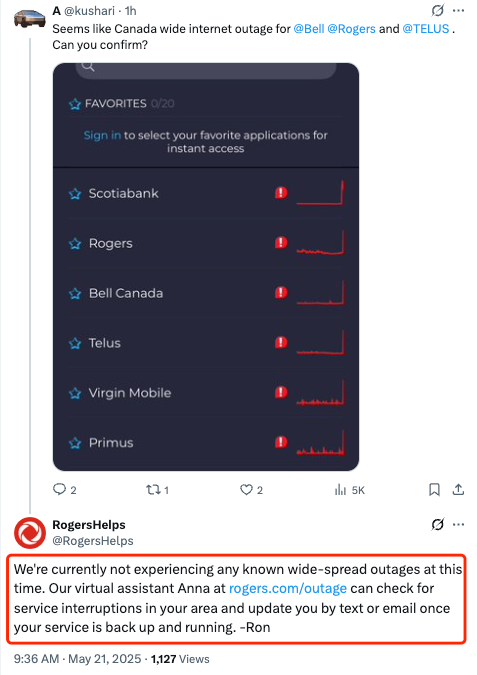Click the Grok icon on RogersHelps reply
The image size is (477, 675).
tap(437, 524)
